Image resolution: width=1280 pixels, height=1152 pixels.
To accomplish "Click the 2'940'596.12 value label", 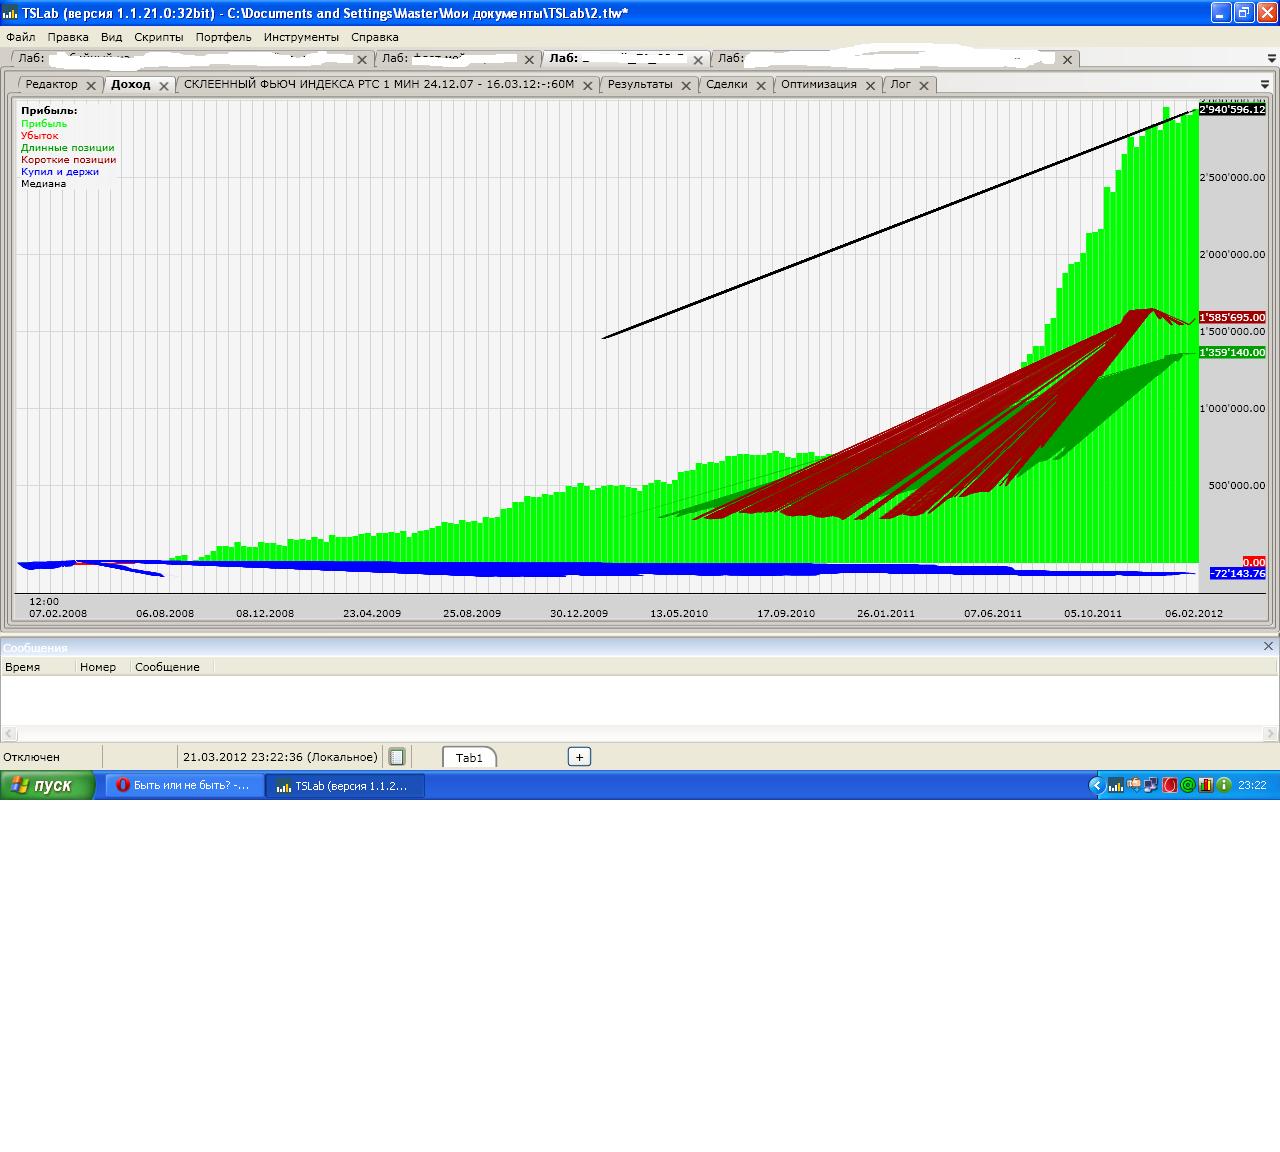I will tap(1232, 110).
